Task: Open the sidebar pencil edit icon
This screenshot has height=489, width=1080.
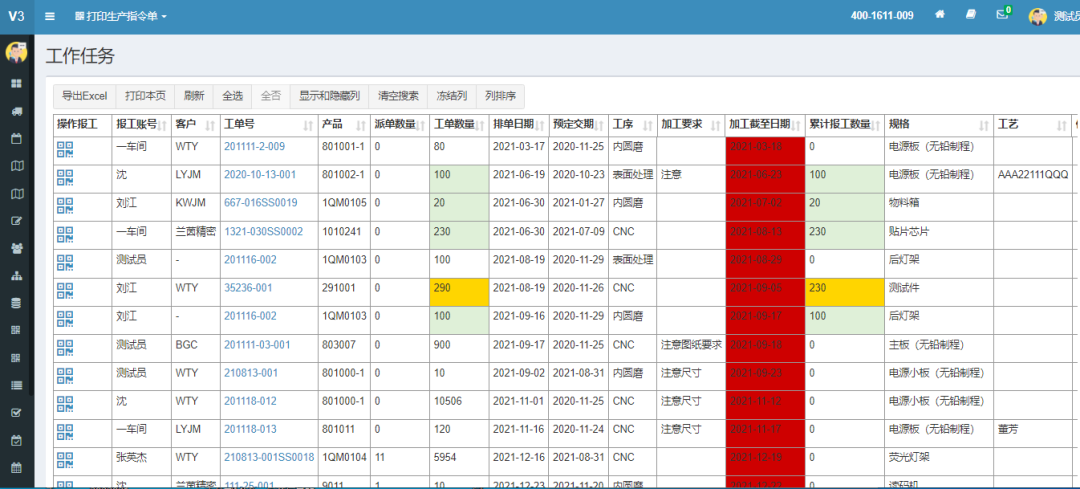Action: pyautogui.click(x=17, y=220)
